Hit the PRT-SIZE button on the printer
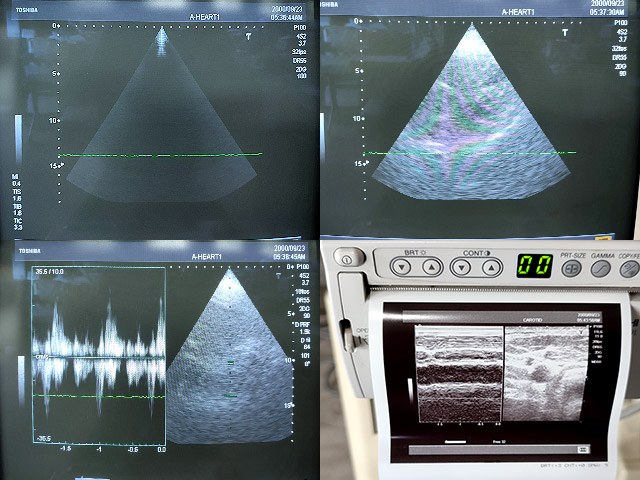Viewport: 640px width, 480px height. pos(571,269)
